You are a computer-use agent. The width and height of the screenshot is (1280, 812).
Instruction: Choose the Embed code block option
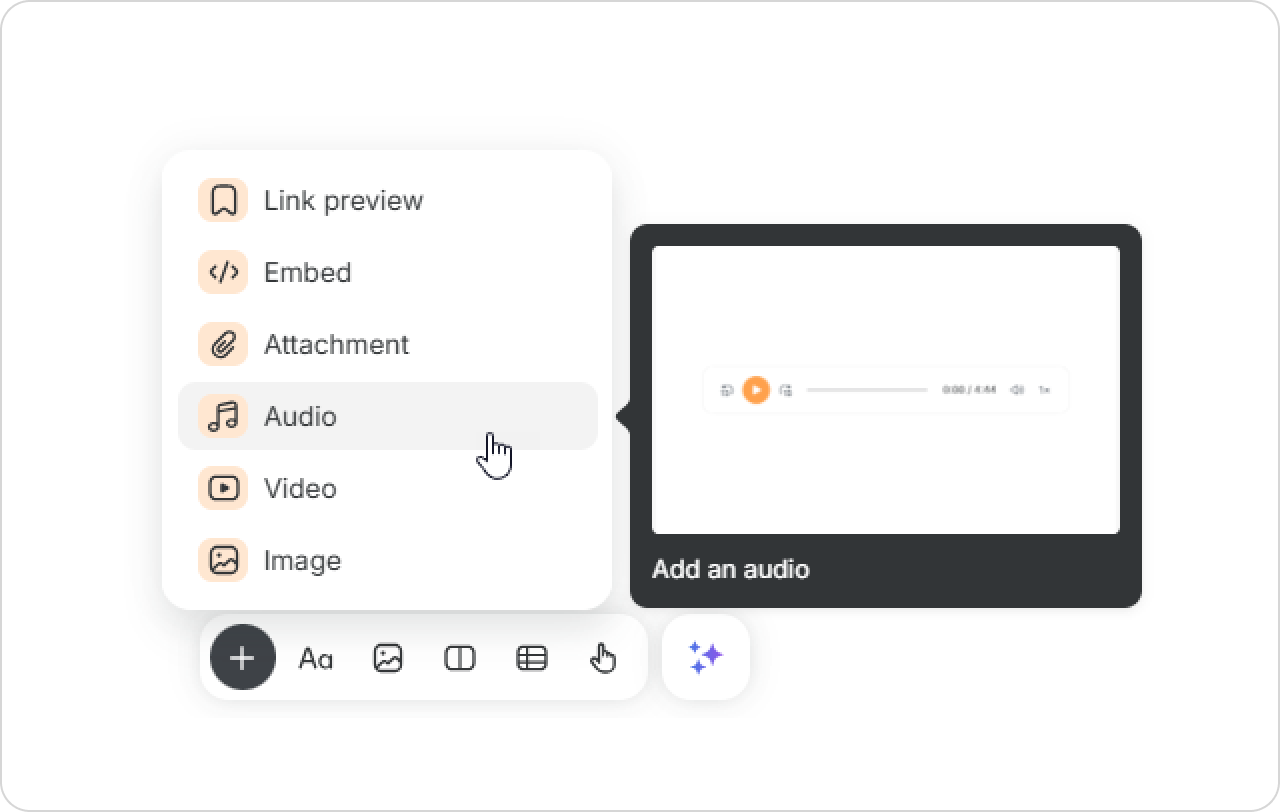click(307, 272)
